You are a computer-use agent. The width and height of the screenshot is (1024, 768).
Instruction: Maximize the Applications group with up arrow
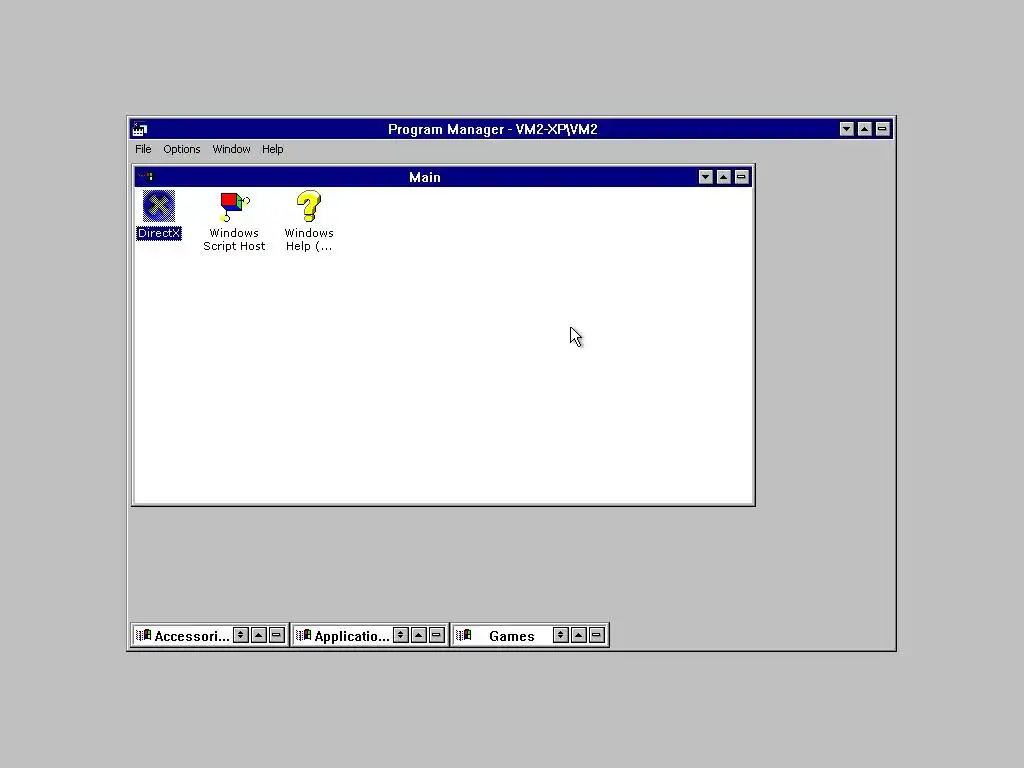(x=419, y=635)
